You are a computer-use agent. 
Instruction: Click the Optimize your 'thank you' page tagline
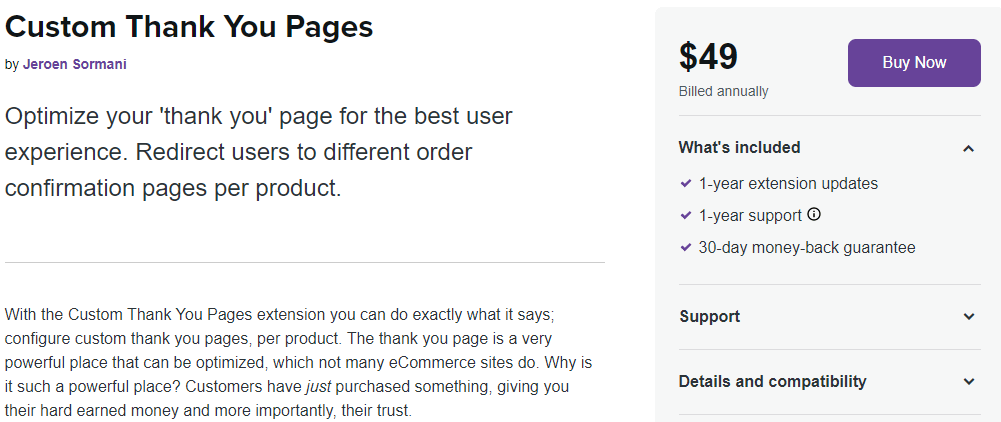pyautogui.click(x=259, y=153)
